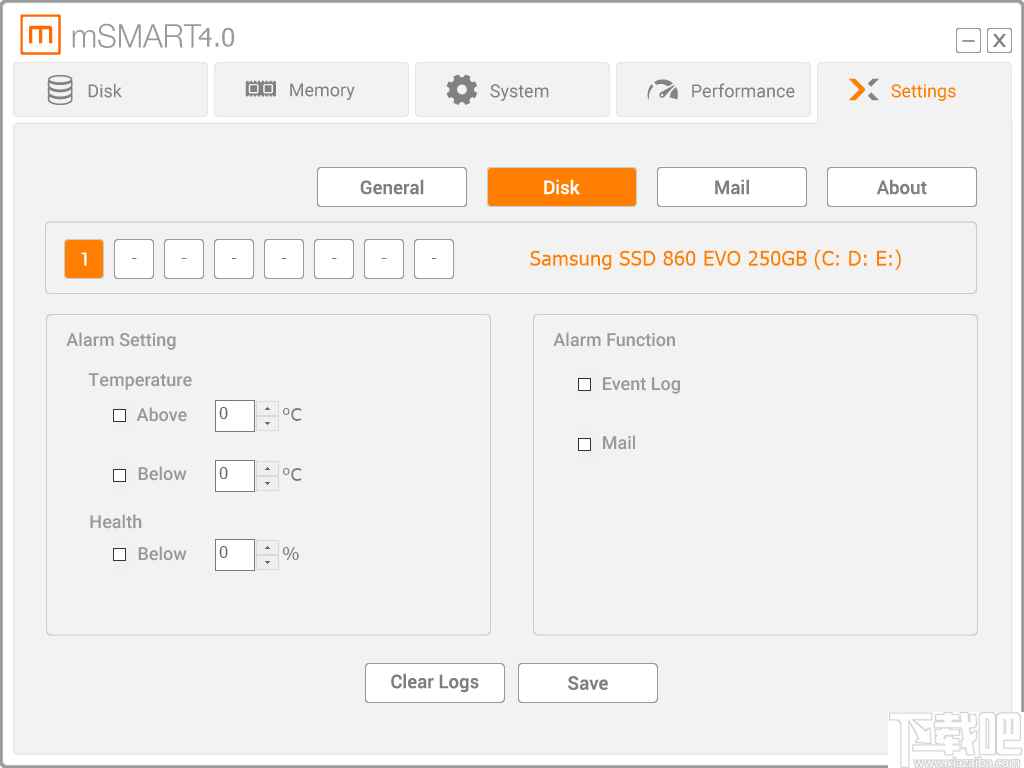
Task: Click the second empty disk slot
Action: pos(134,258)
